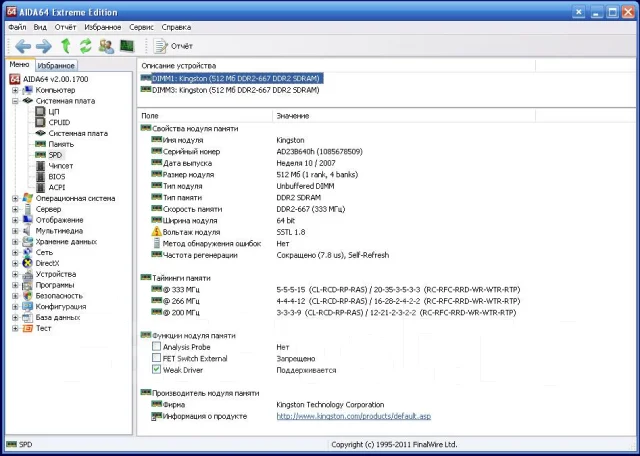Open the Избранное menu in menu bar
Screen dimensions: 640x456
pos(103,27)
